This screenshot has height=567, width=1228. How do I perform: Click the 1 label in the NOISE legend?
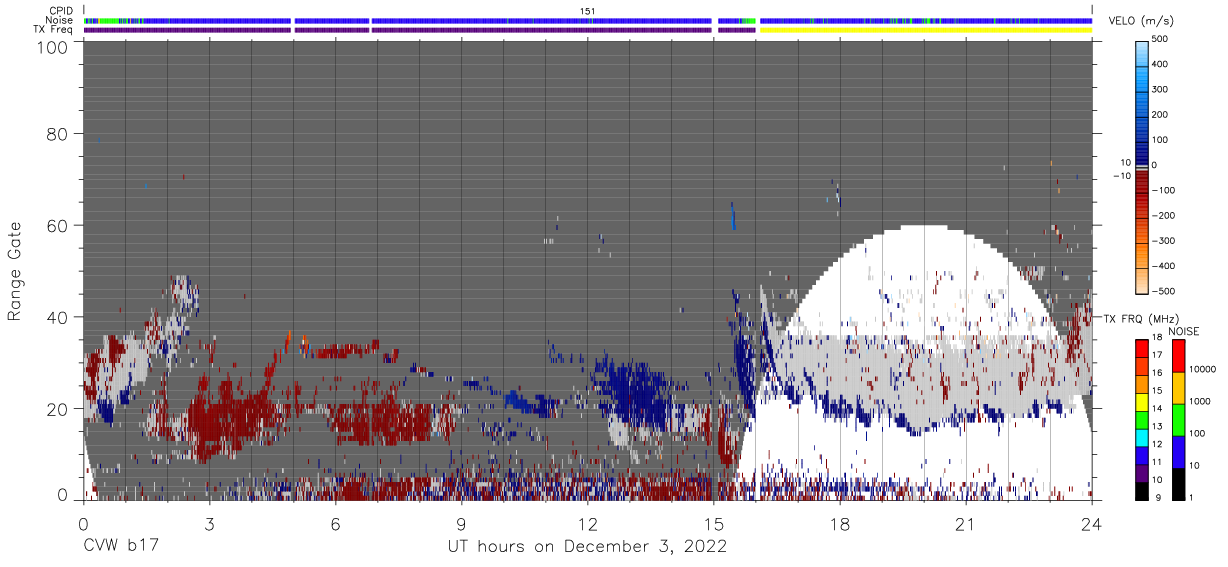(1191, 497)
